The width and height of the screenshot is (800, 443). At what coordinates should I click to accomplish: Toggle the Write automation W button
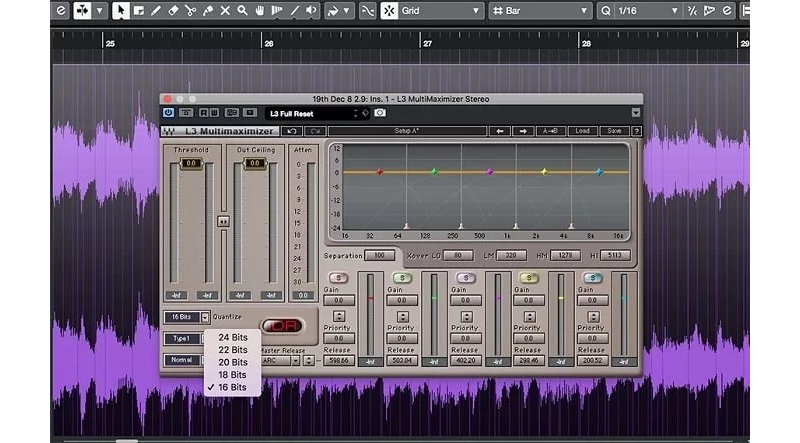[214, 112]
